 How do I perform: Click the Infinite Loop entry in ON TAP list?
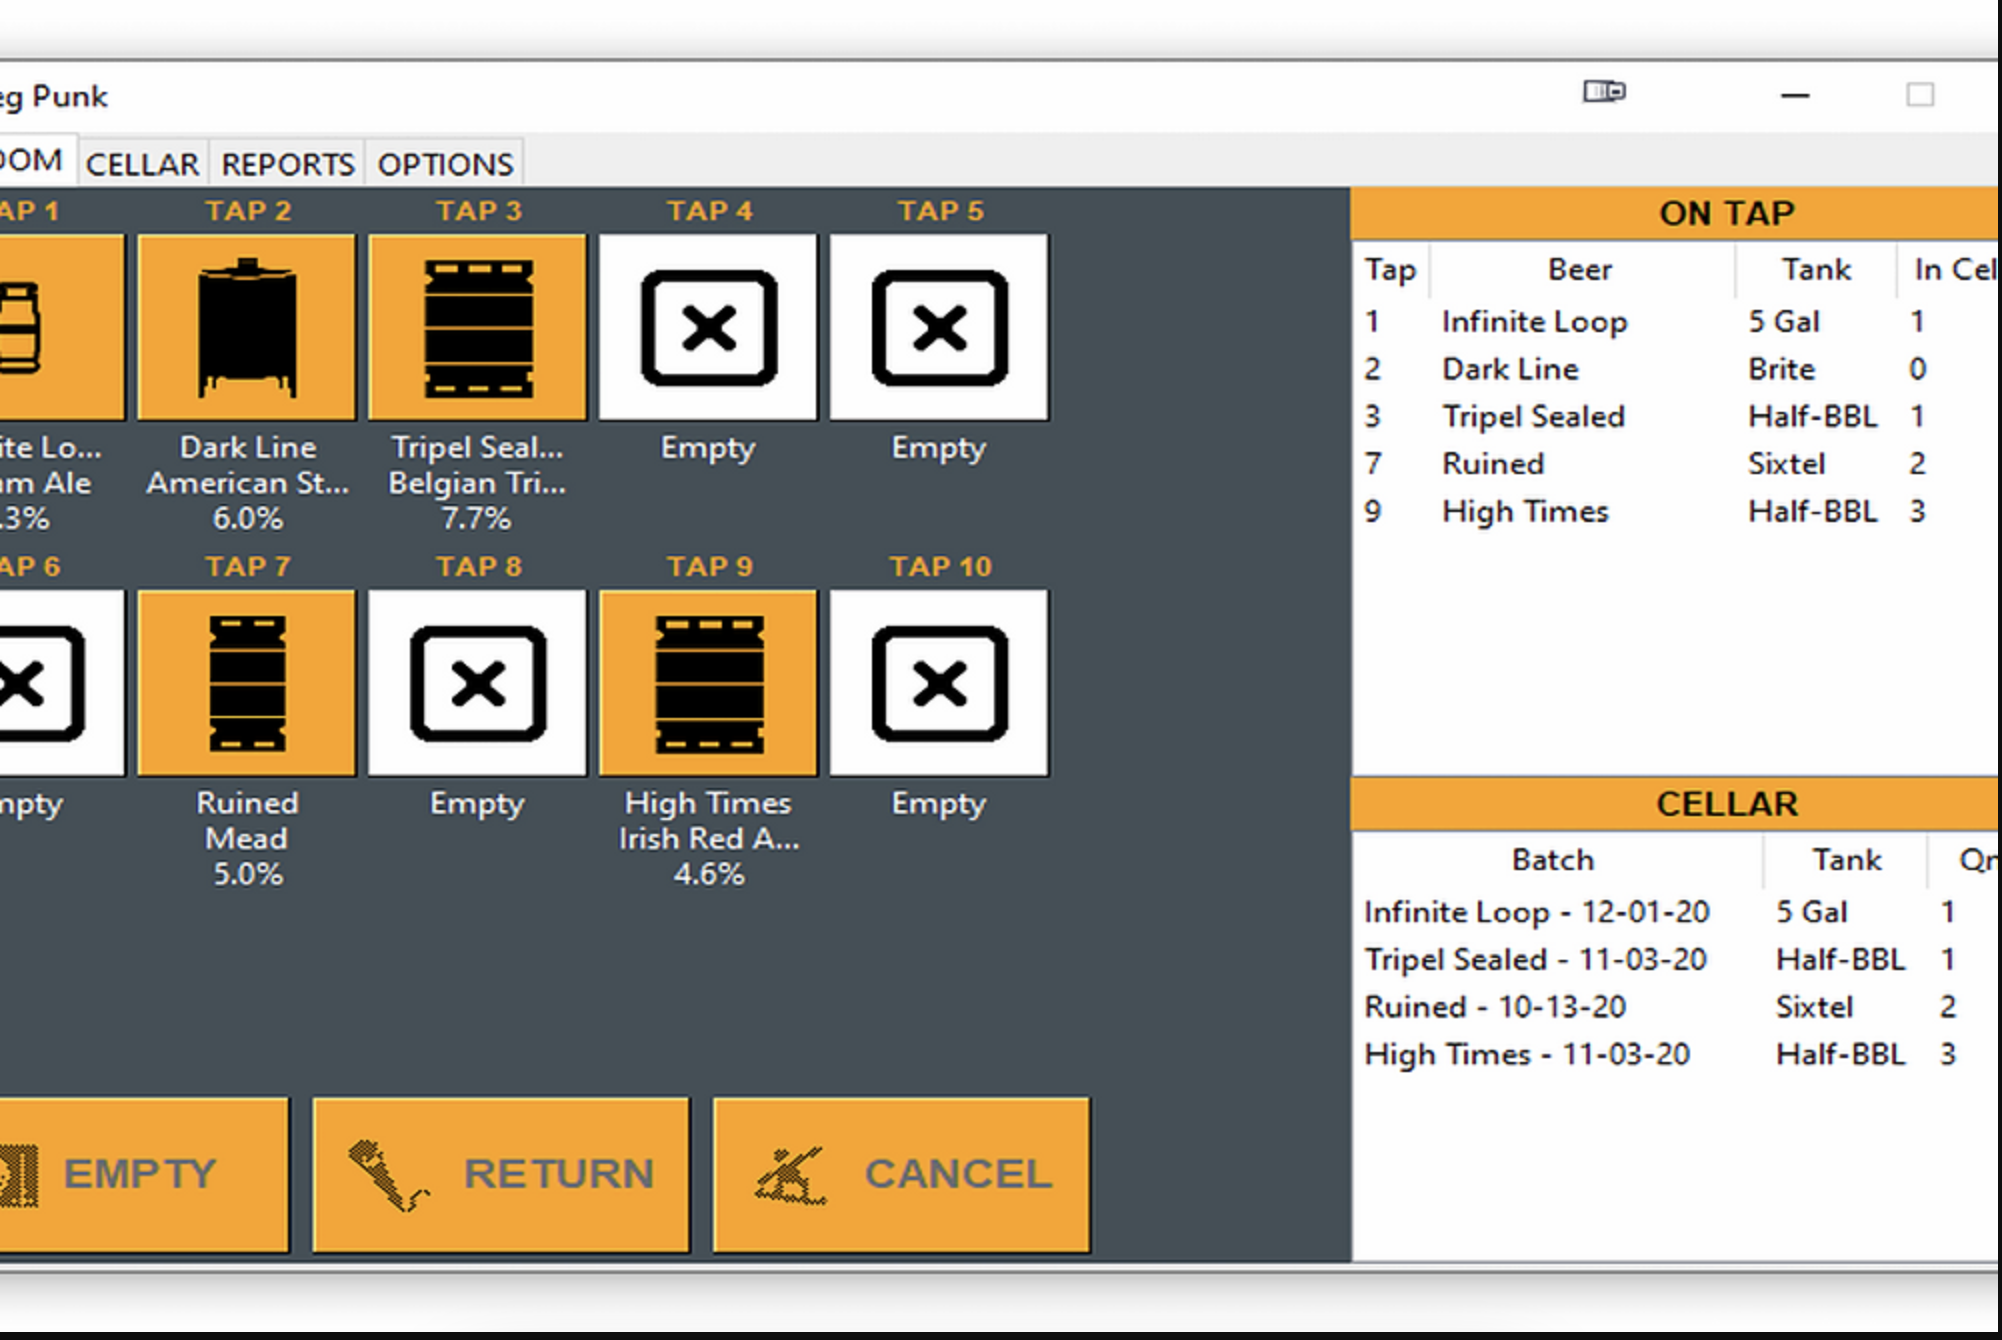click(x=1536, y=321)
